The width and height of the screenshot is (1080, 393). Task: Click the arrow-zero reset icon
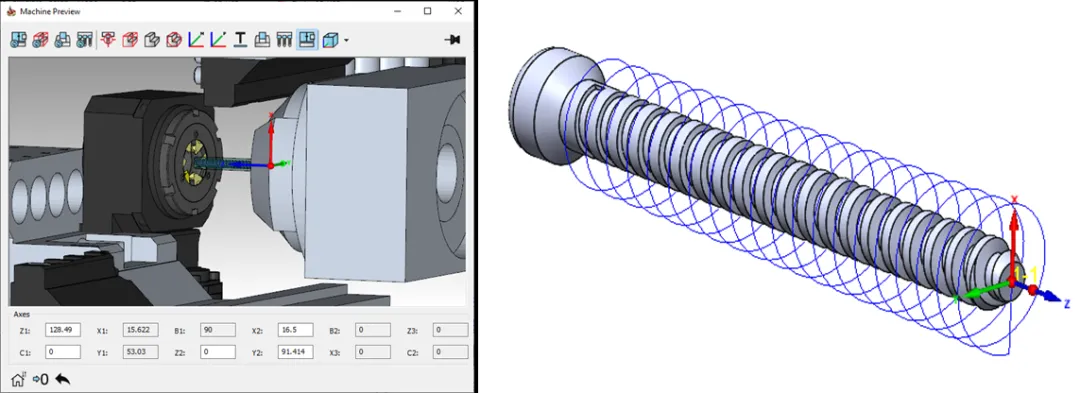(x=41, y=379)
